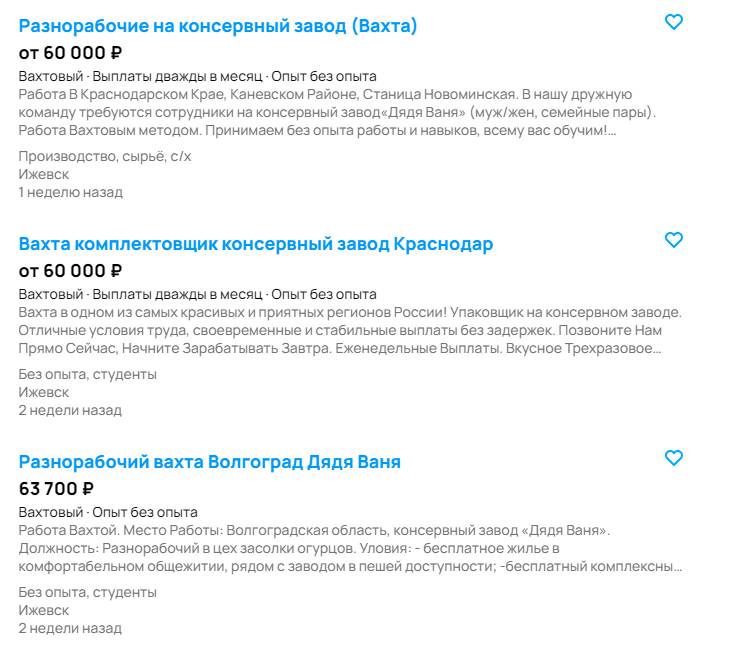Open Вахта комплектовщик консервный завод Краснодар link
The height and width of the screenshot is (647, 729).
click(x=256, y=244)
